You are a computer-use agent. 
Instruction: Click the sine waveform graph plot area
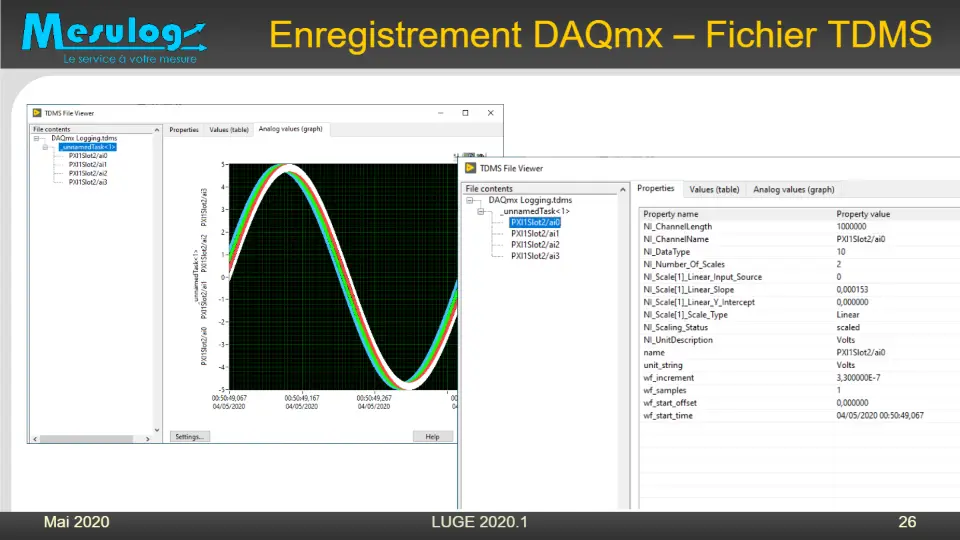tap(343, 276)
